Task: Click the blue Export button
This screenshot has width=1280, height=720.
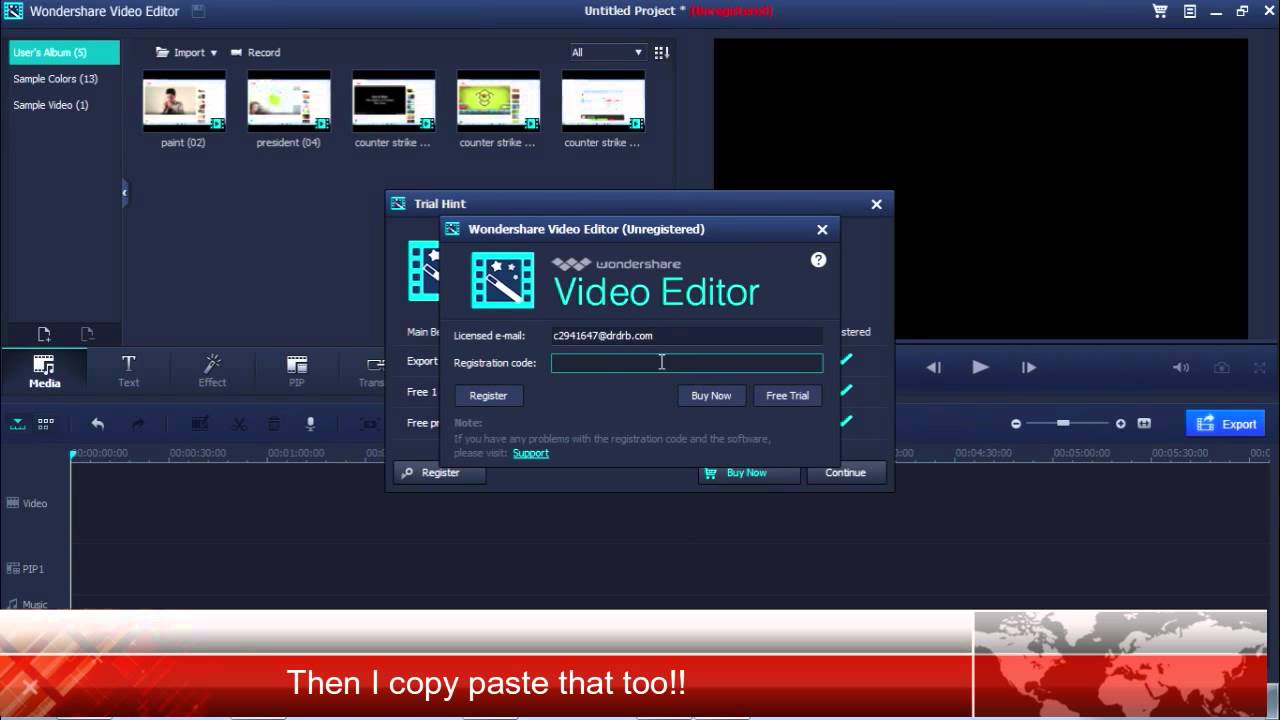Action: 1226,424
